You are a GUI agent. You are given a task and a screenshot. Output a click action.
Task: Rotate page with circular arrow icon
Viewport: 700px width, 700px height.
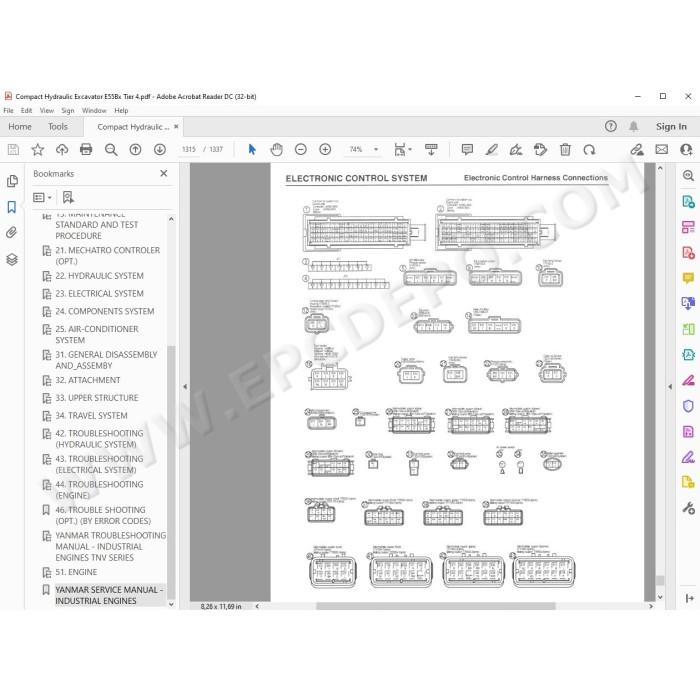[589, 150]
